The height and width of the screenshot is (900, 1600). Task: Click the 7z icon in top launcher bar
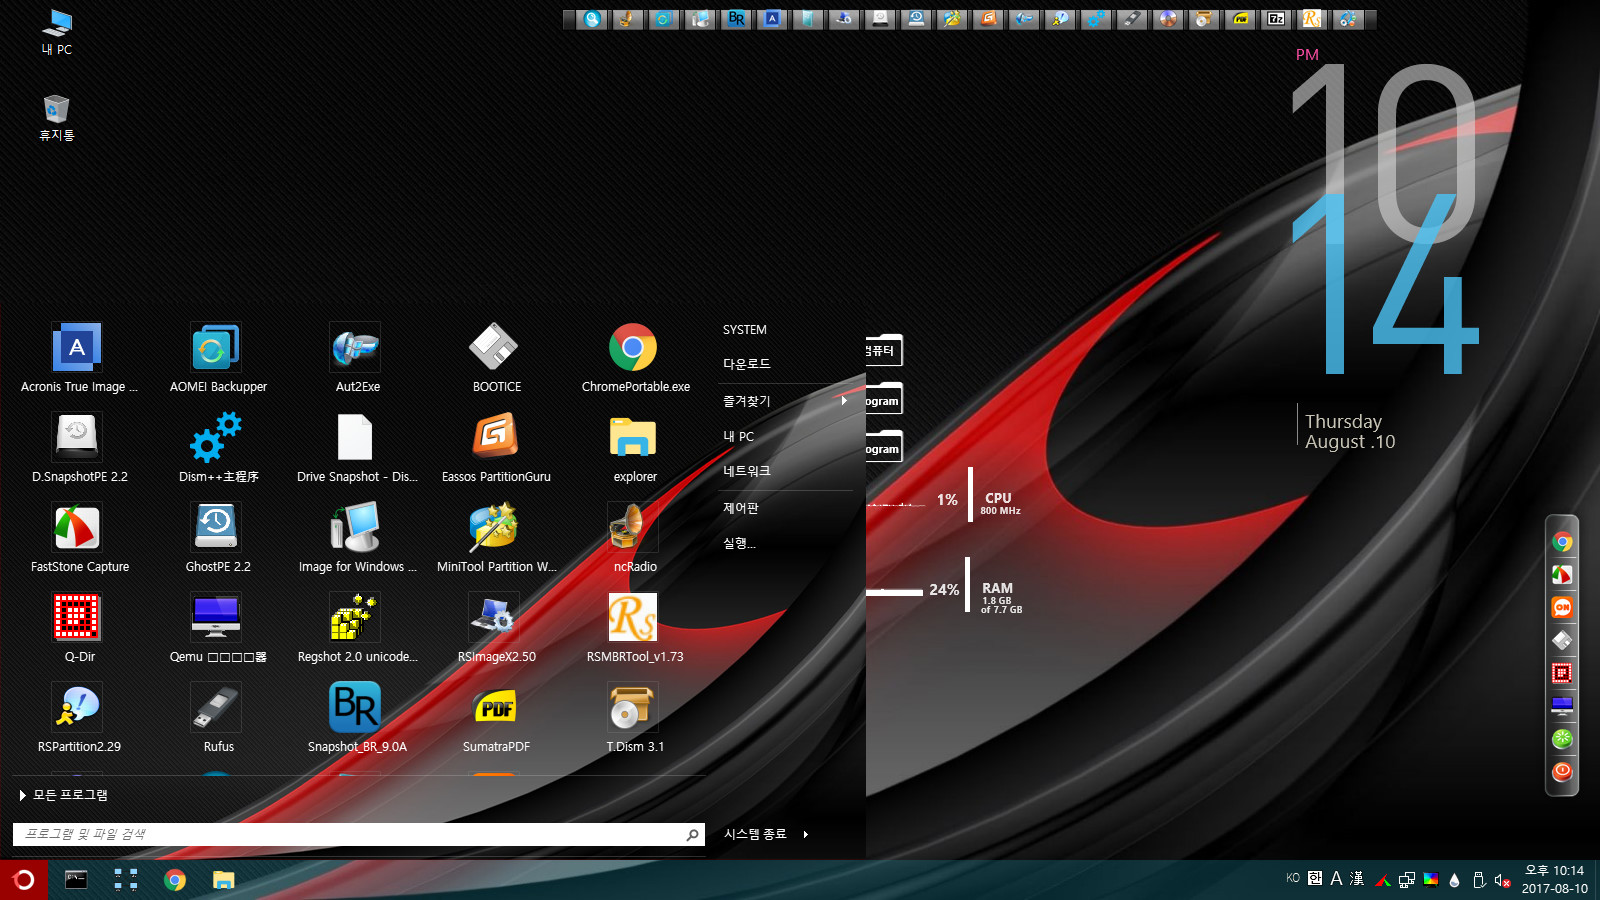tap(1276, 19)
